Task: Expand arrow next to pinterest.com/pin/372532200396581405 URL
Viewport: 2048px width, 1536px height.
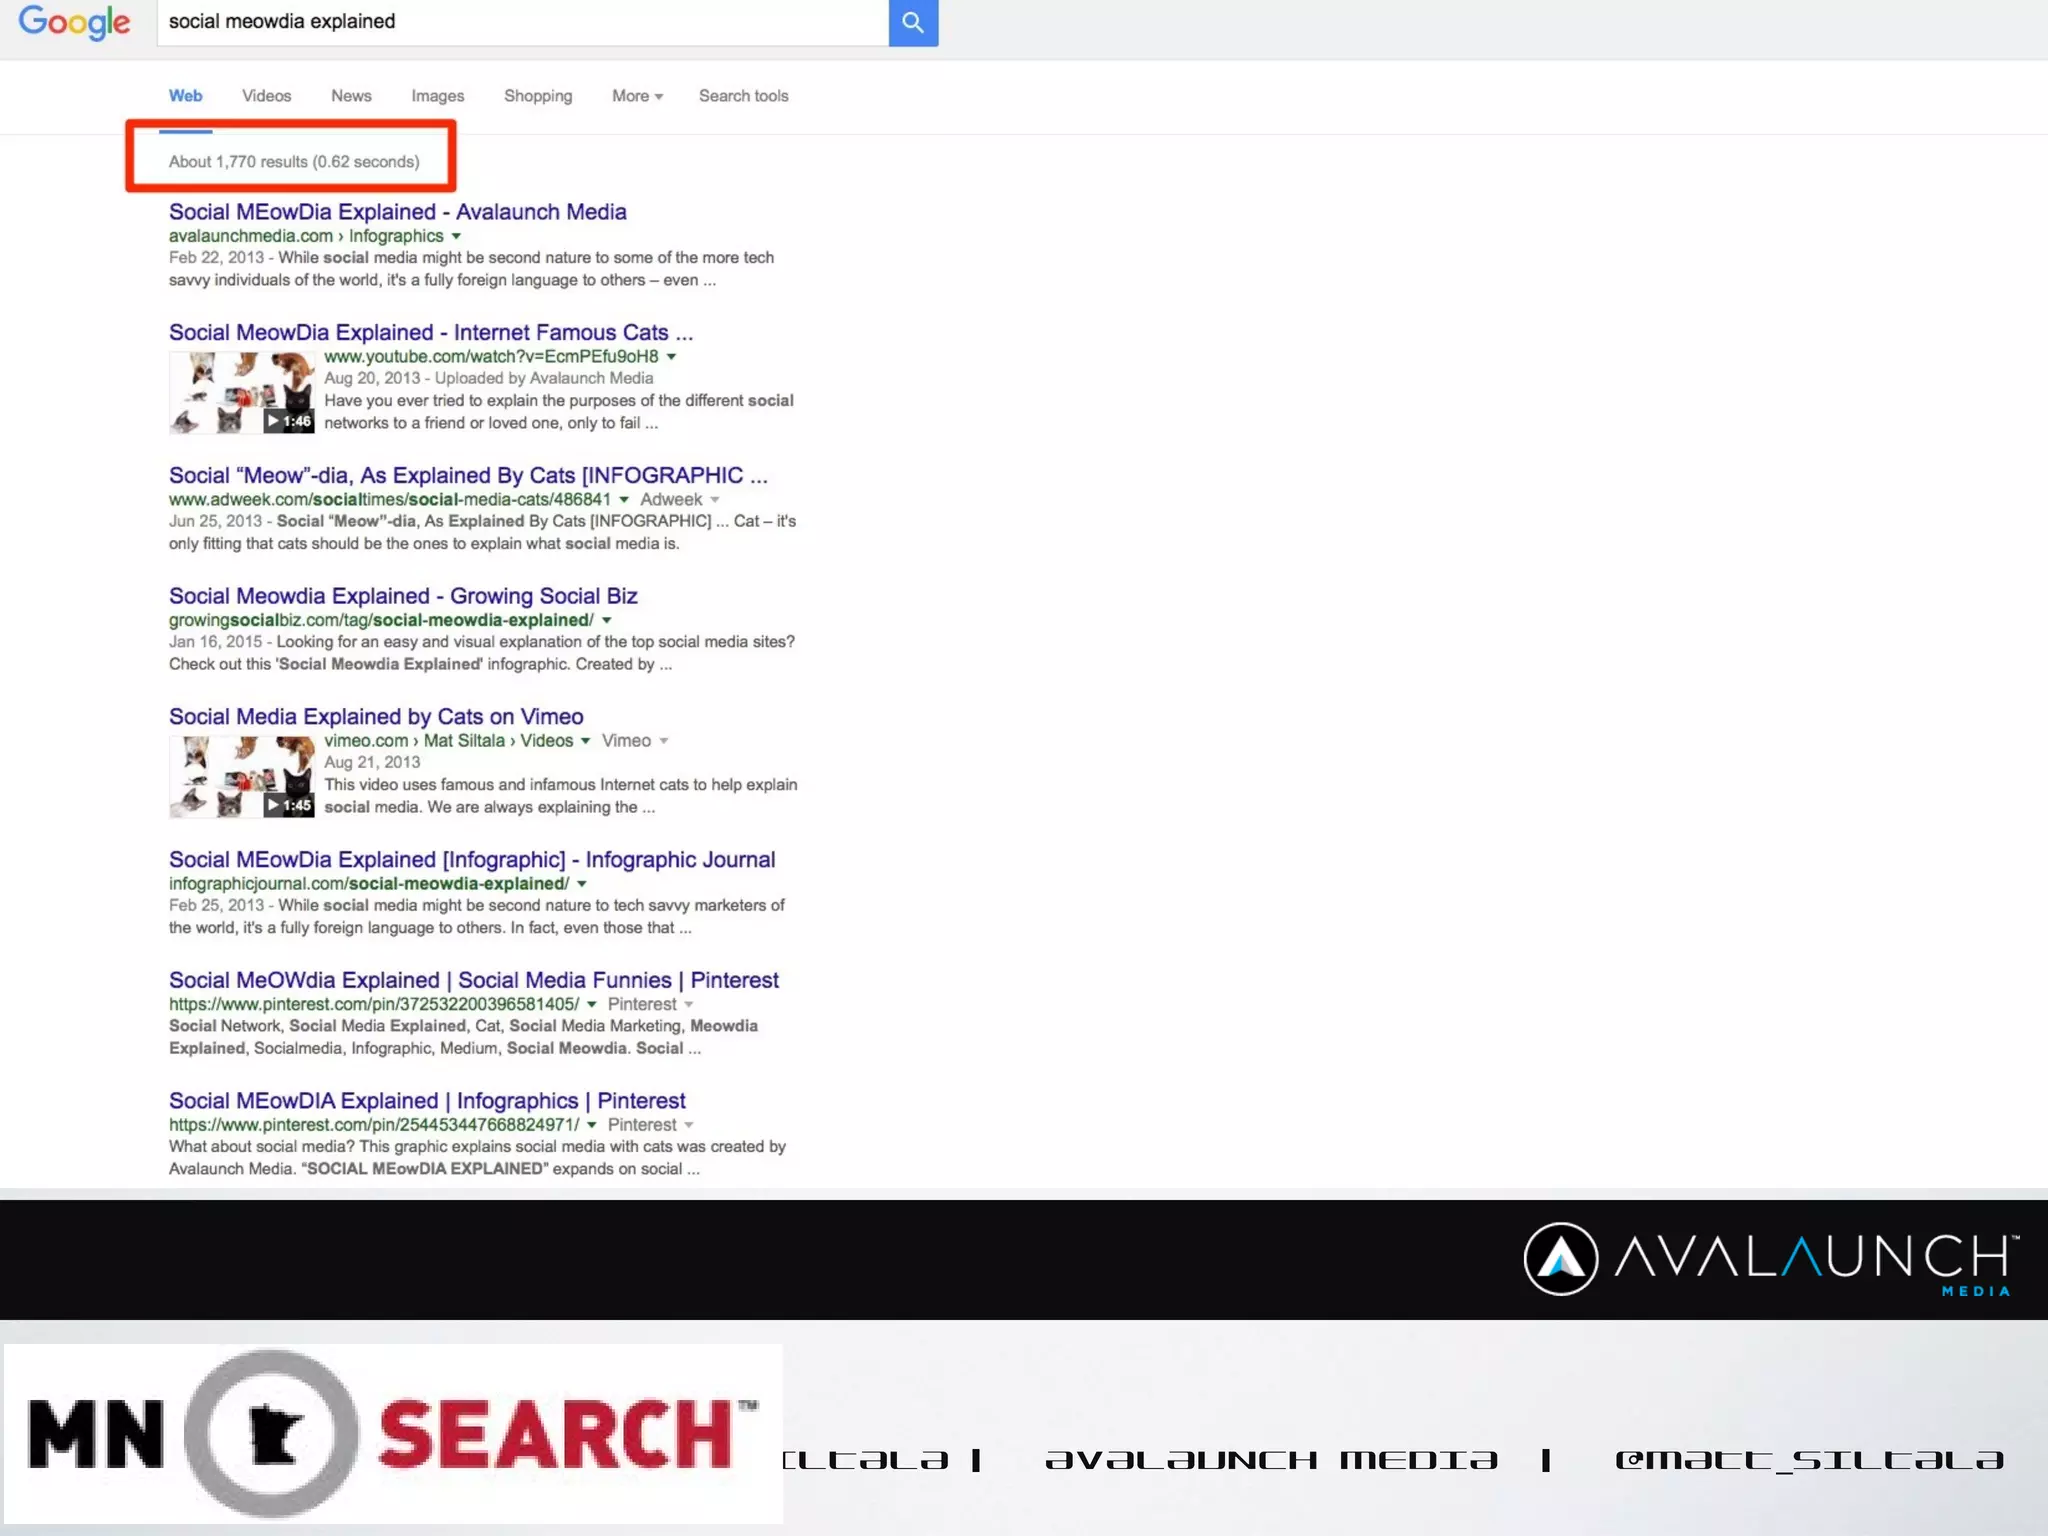Action: (x=591, y=1004)
